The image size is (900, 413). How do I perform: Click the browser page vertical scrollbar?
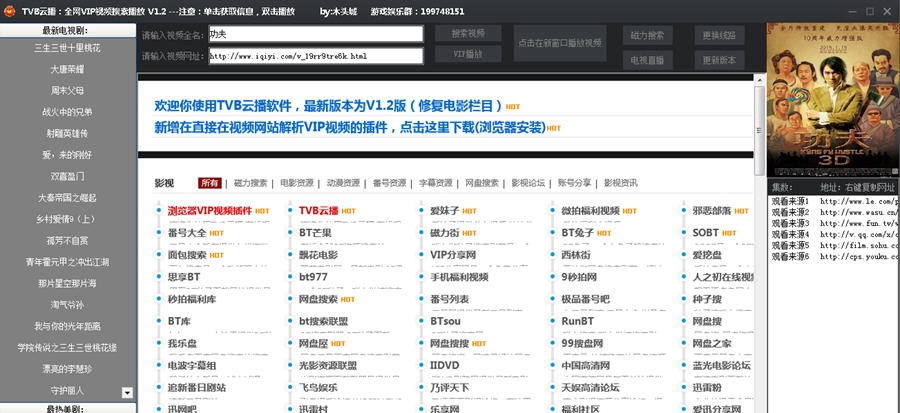pyautogui.click(x=759, y=130)
